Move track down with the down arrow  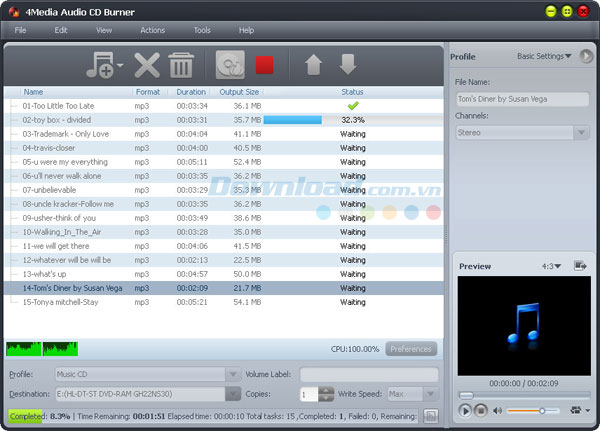pos(347,66)
